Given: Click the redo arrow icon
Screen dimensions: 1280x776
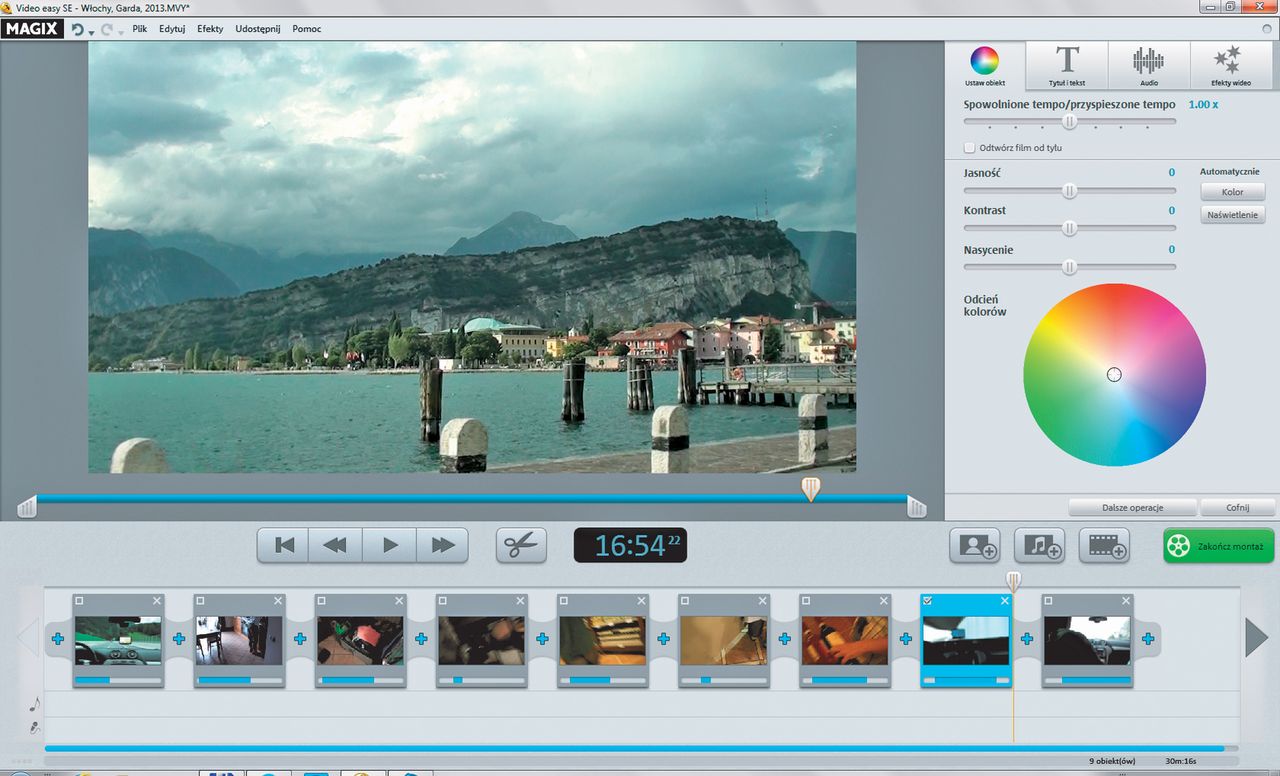Looking at the screenshot, I should coord(106,29).
